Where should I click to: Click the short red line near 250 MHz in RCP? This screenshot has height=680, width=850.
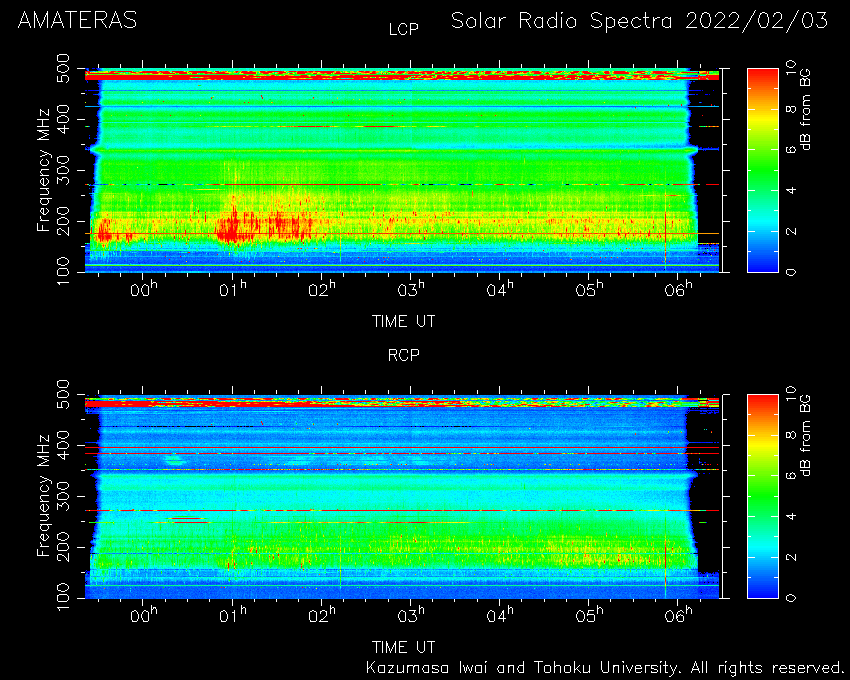click(x=188, y=519)
